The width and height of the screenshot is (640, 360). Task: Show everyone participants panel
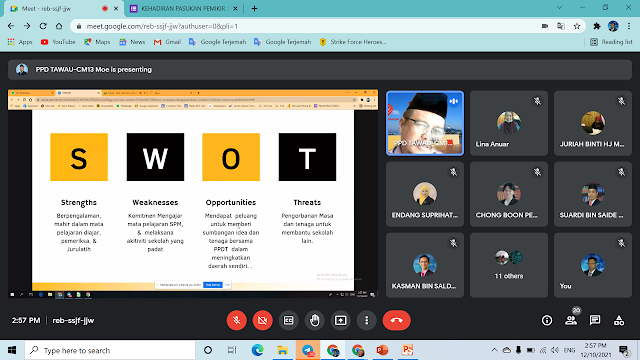[x=571, y=320]
